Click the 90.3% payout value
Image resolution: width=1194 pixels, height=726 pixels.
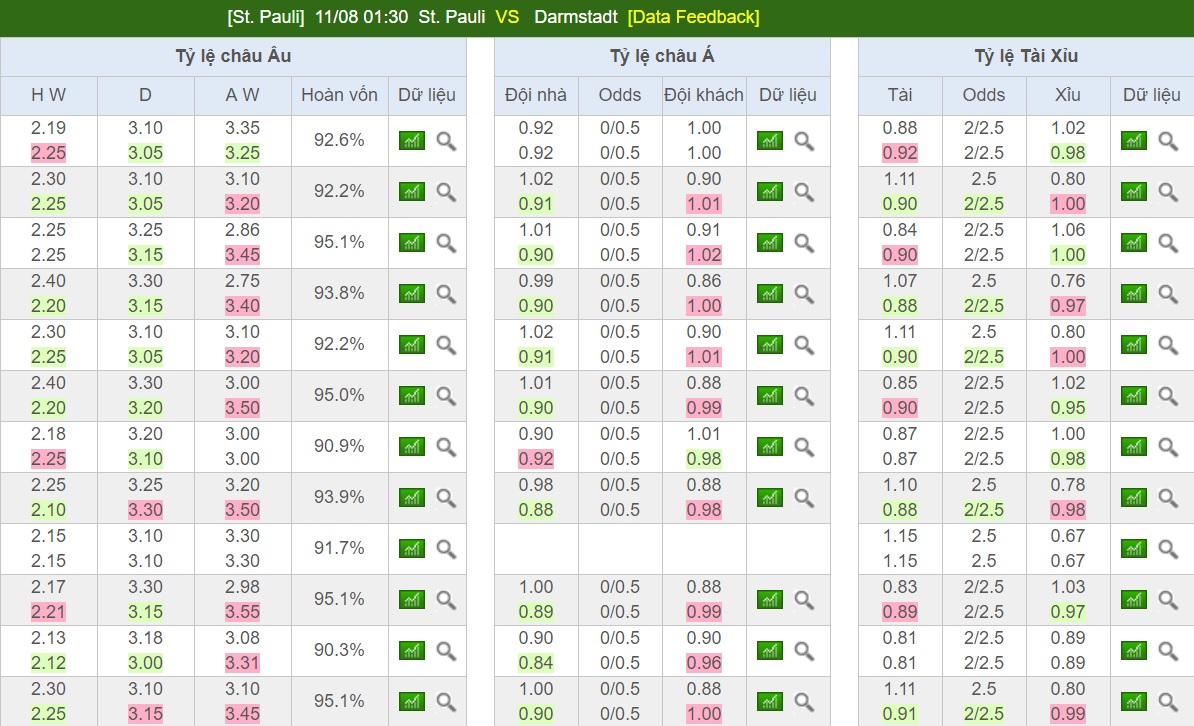339,651
